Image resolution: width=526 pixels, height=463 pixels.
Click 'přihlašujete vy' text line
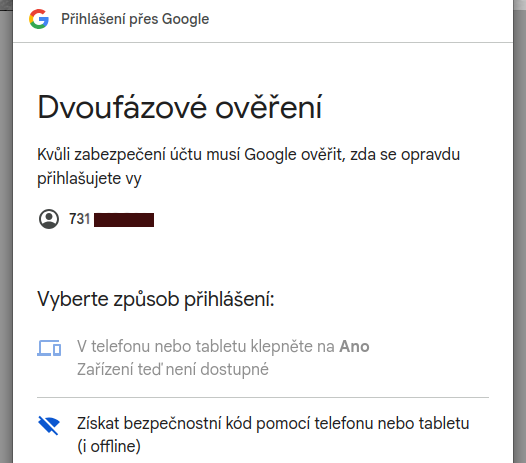pyautogui.click(x=89, y=179)
